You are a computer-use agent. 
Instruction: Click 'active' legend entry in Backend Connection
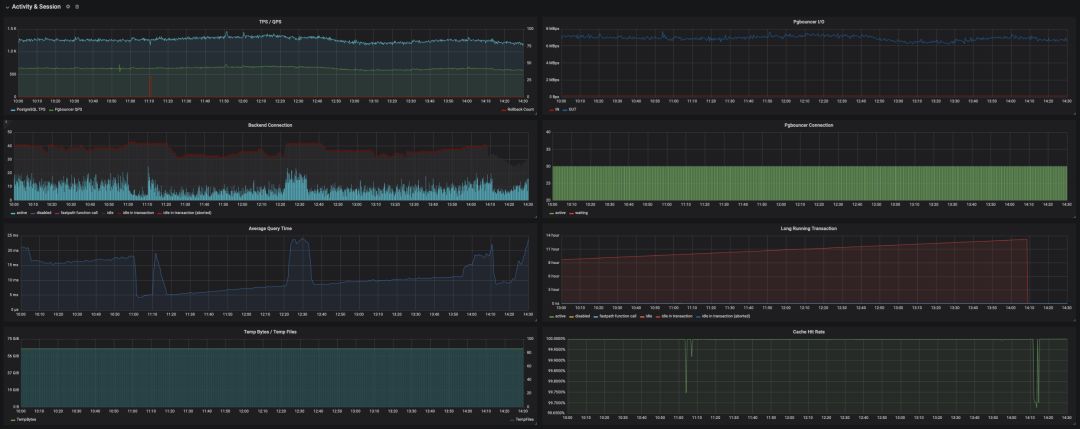click(19, 213)
